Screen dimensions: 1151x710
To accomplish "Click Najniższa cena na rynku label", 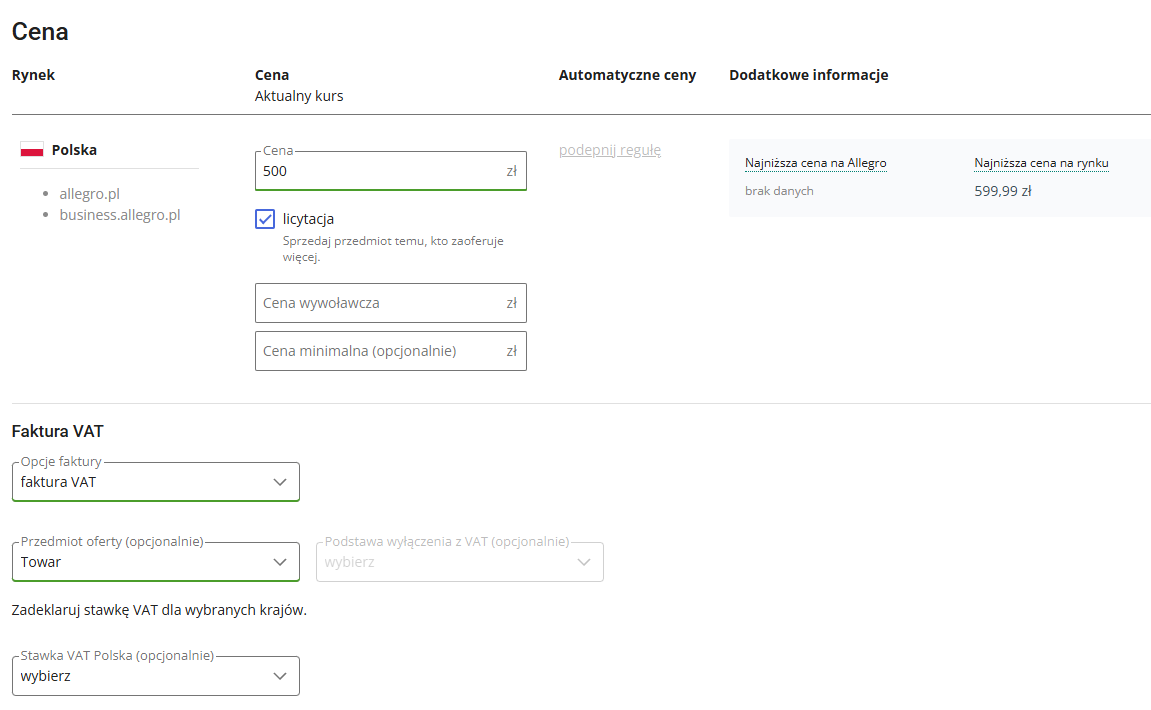I will (1041, 163).
